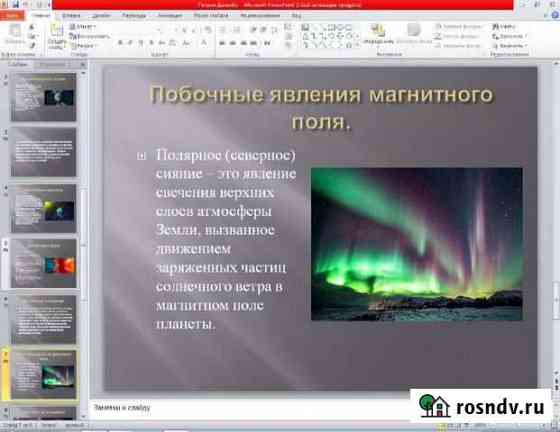560x432 pixels.
Task: Click the Cut scissors icon
Action: pos(32,27)
